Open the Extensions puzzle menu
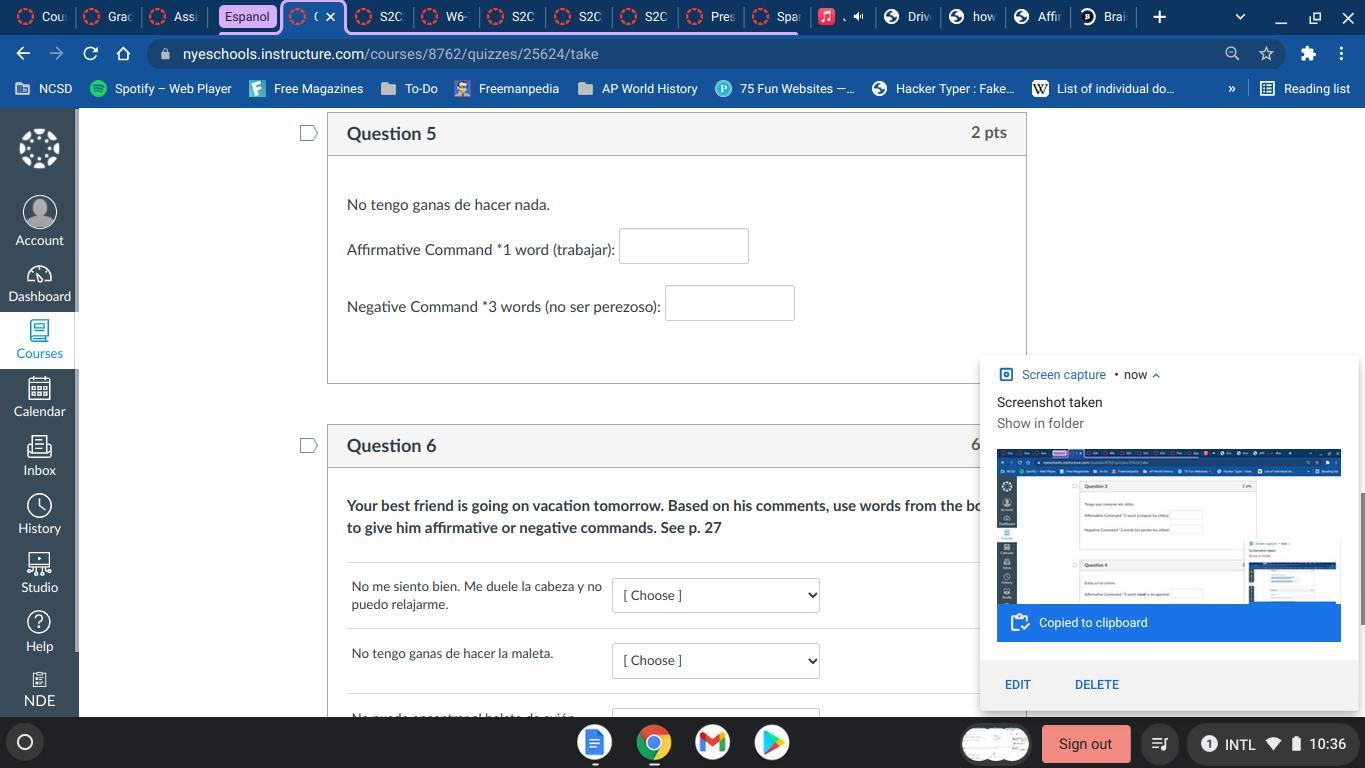Image resolution: width=1365 pixels, height=768 pixels. 1308,54
